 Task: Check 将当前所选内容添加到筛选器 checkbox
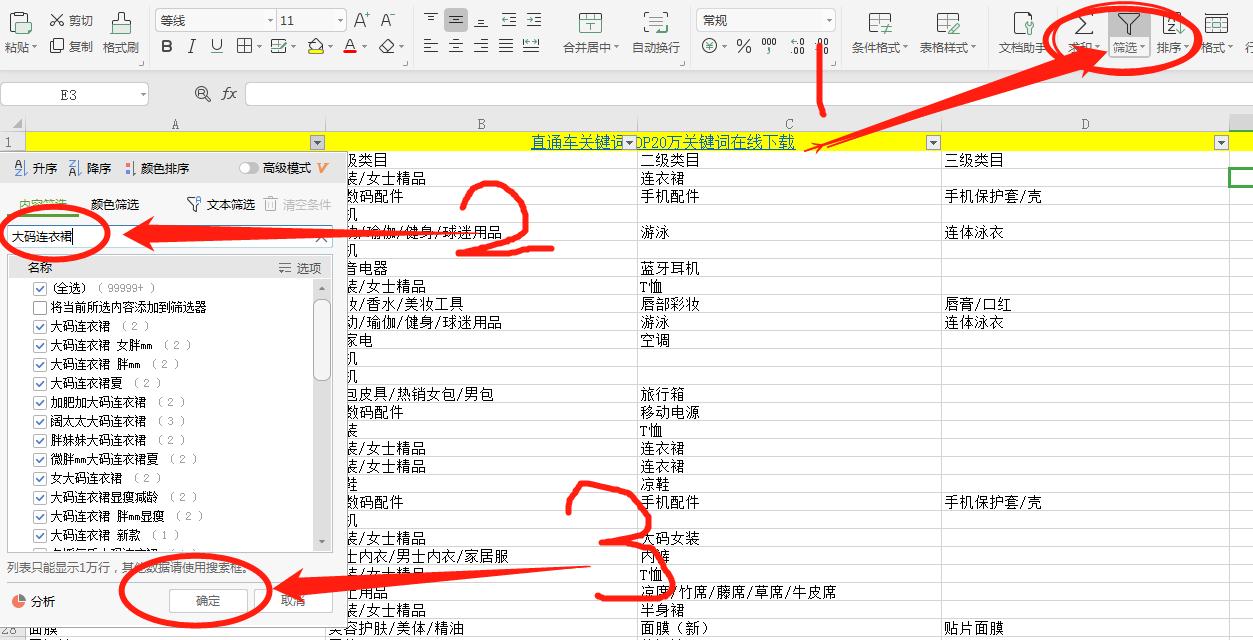(39, 305)
